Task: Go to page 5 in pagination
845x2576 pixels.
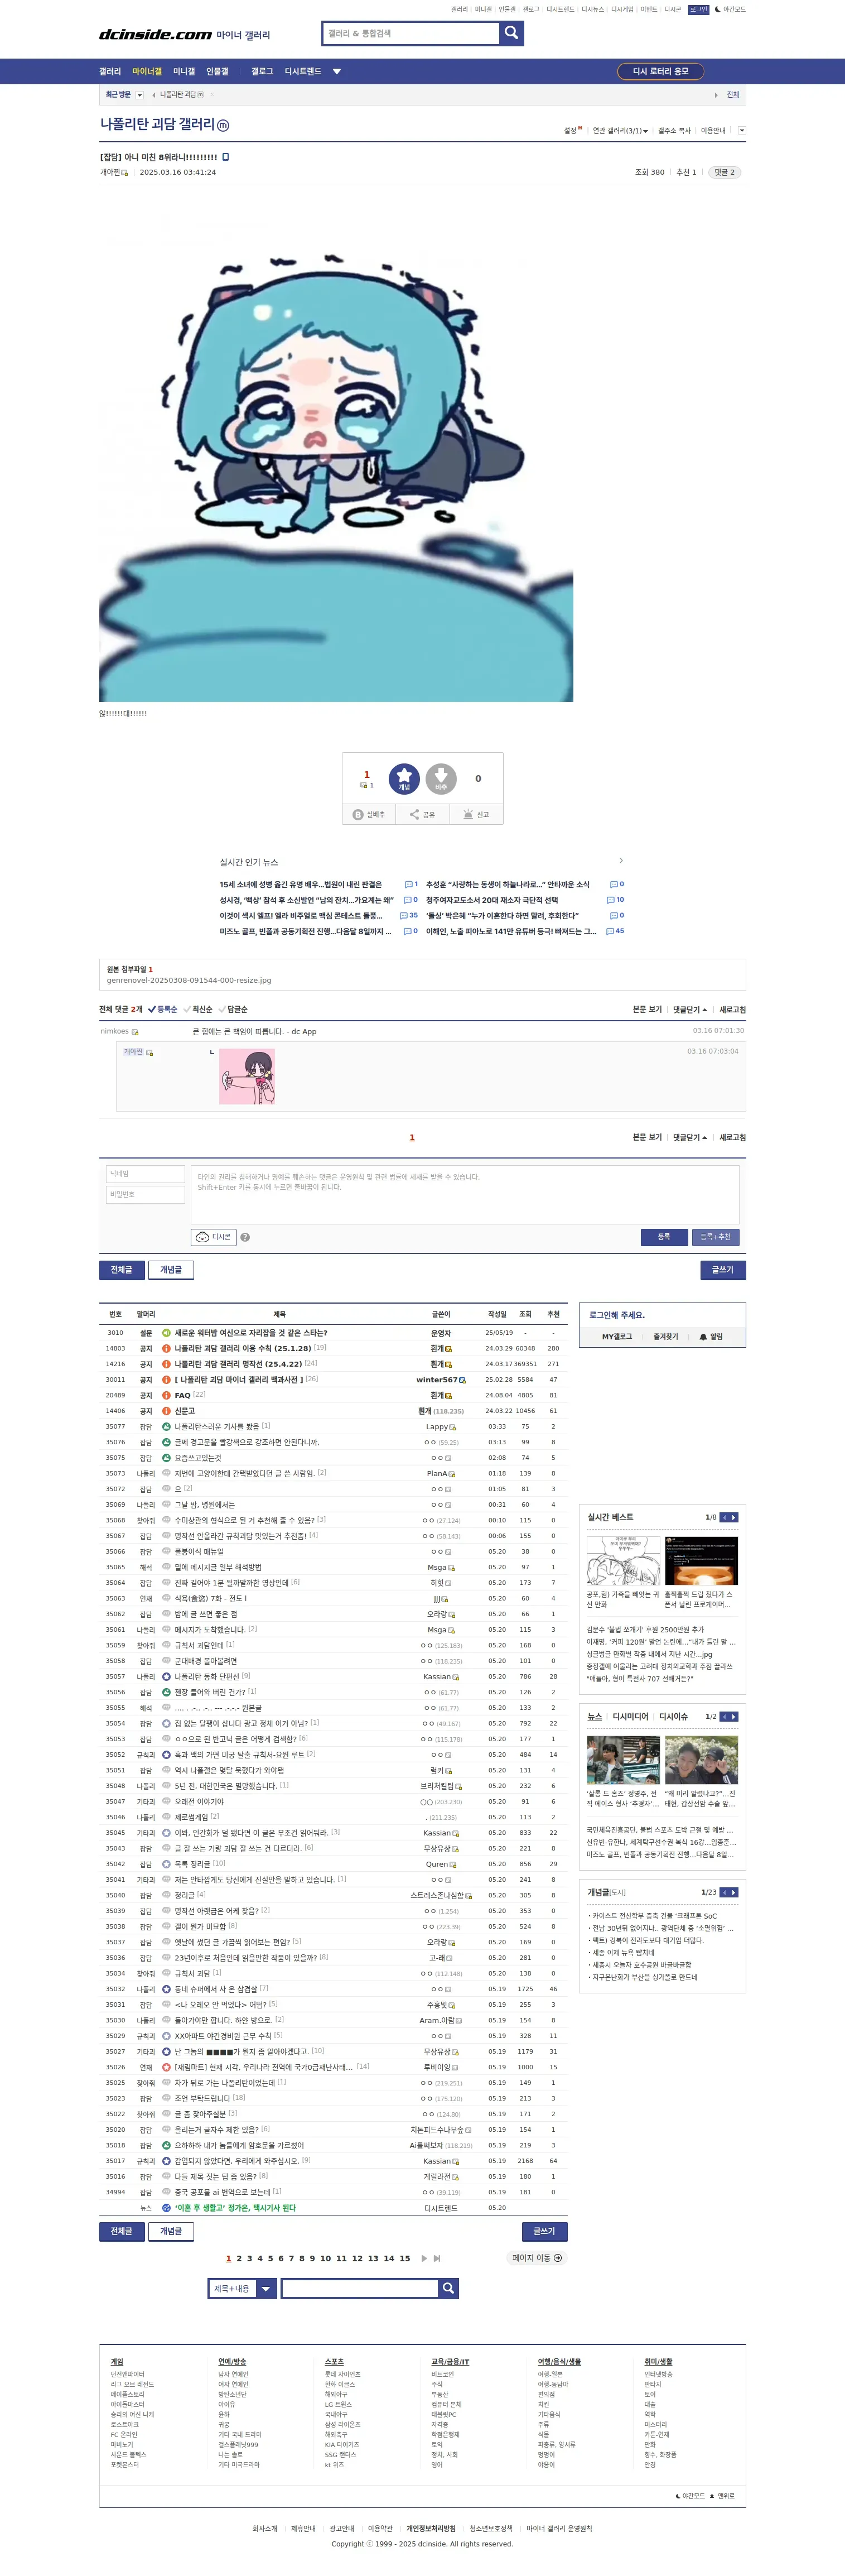Action: [270, 2258]
